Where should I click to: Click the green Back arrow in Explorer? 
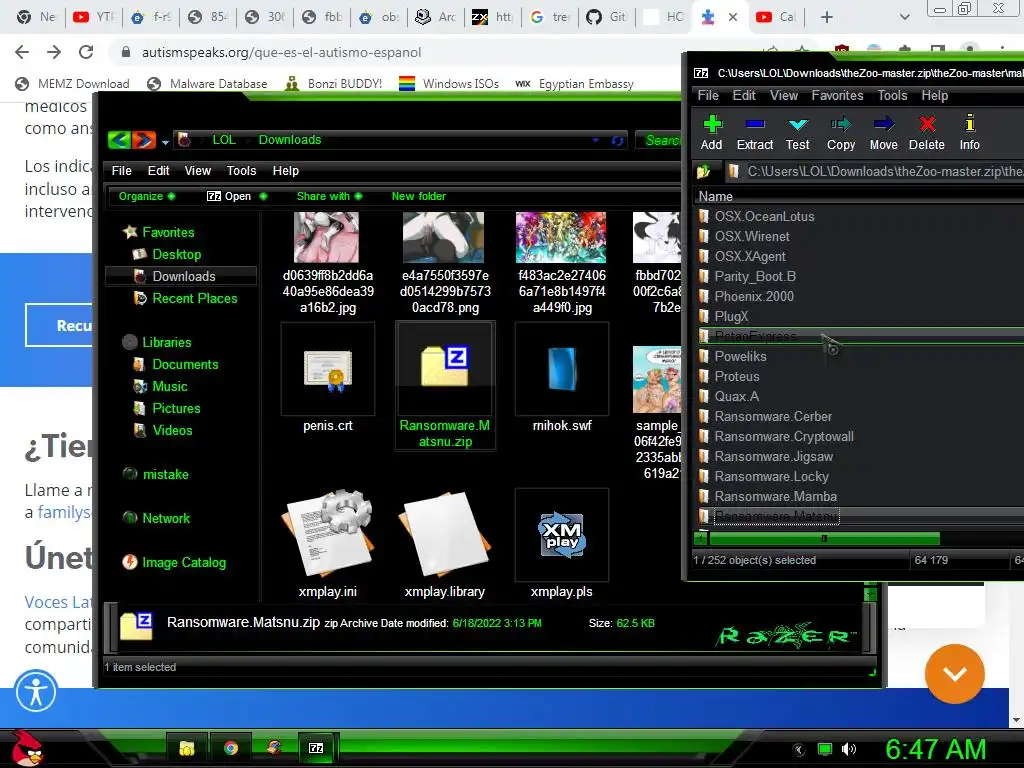tap(120, 140)
